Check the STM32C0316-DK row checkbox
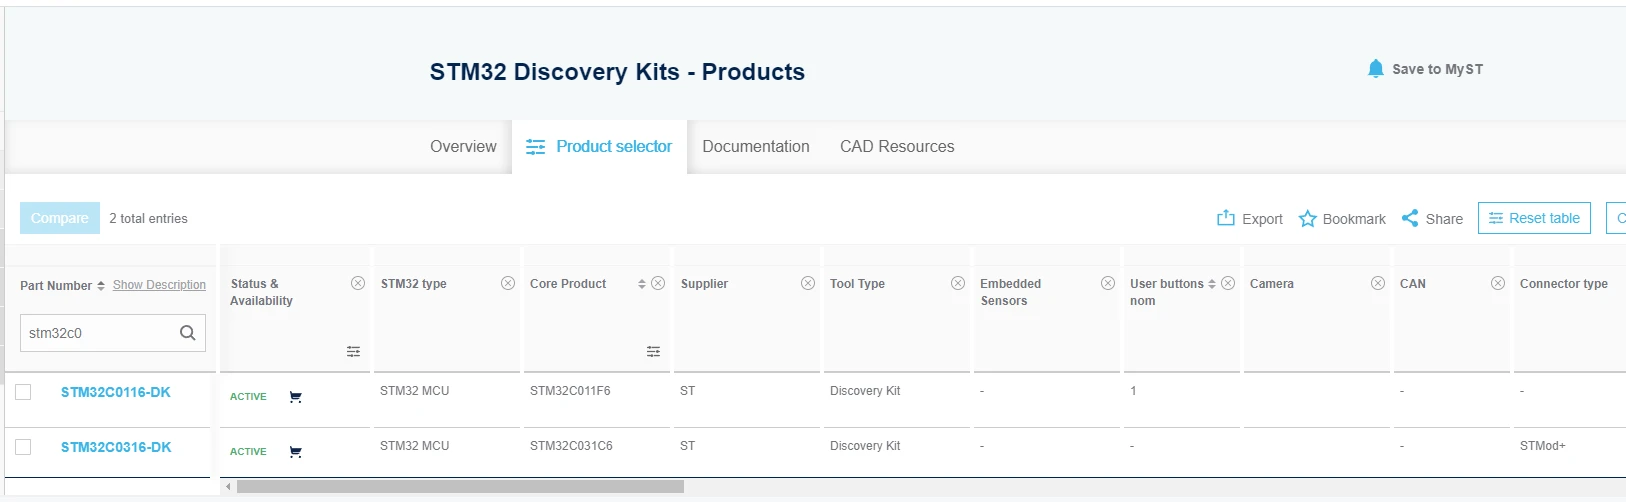1626x502 pixels. point(23,447)
